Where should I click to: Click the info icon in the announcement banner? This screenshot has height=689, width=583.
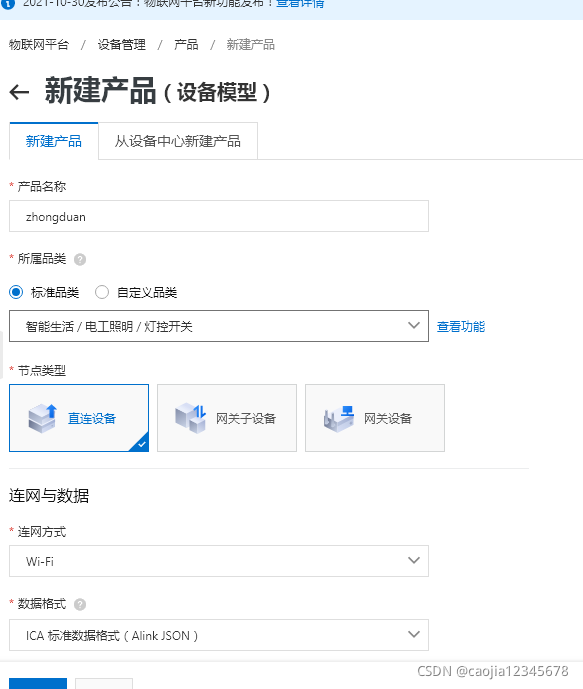(x=7, y=4)
